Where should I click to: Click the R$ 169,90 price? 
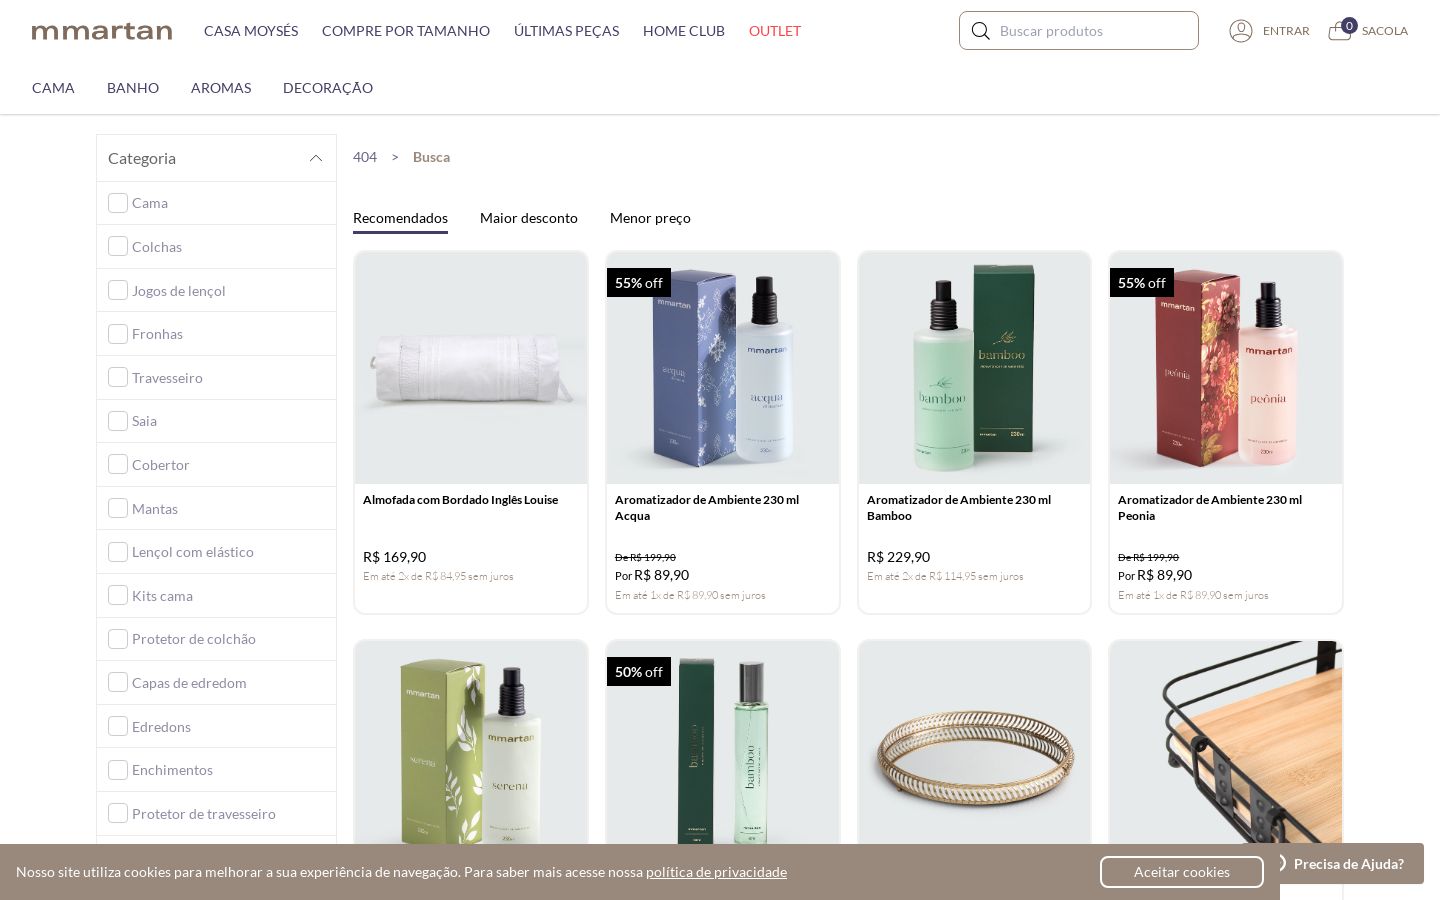coord(394,557)
